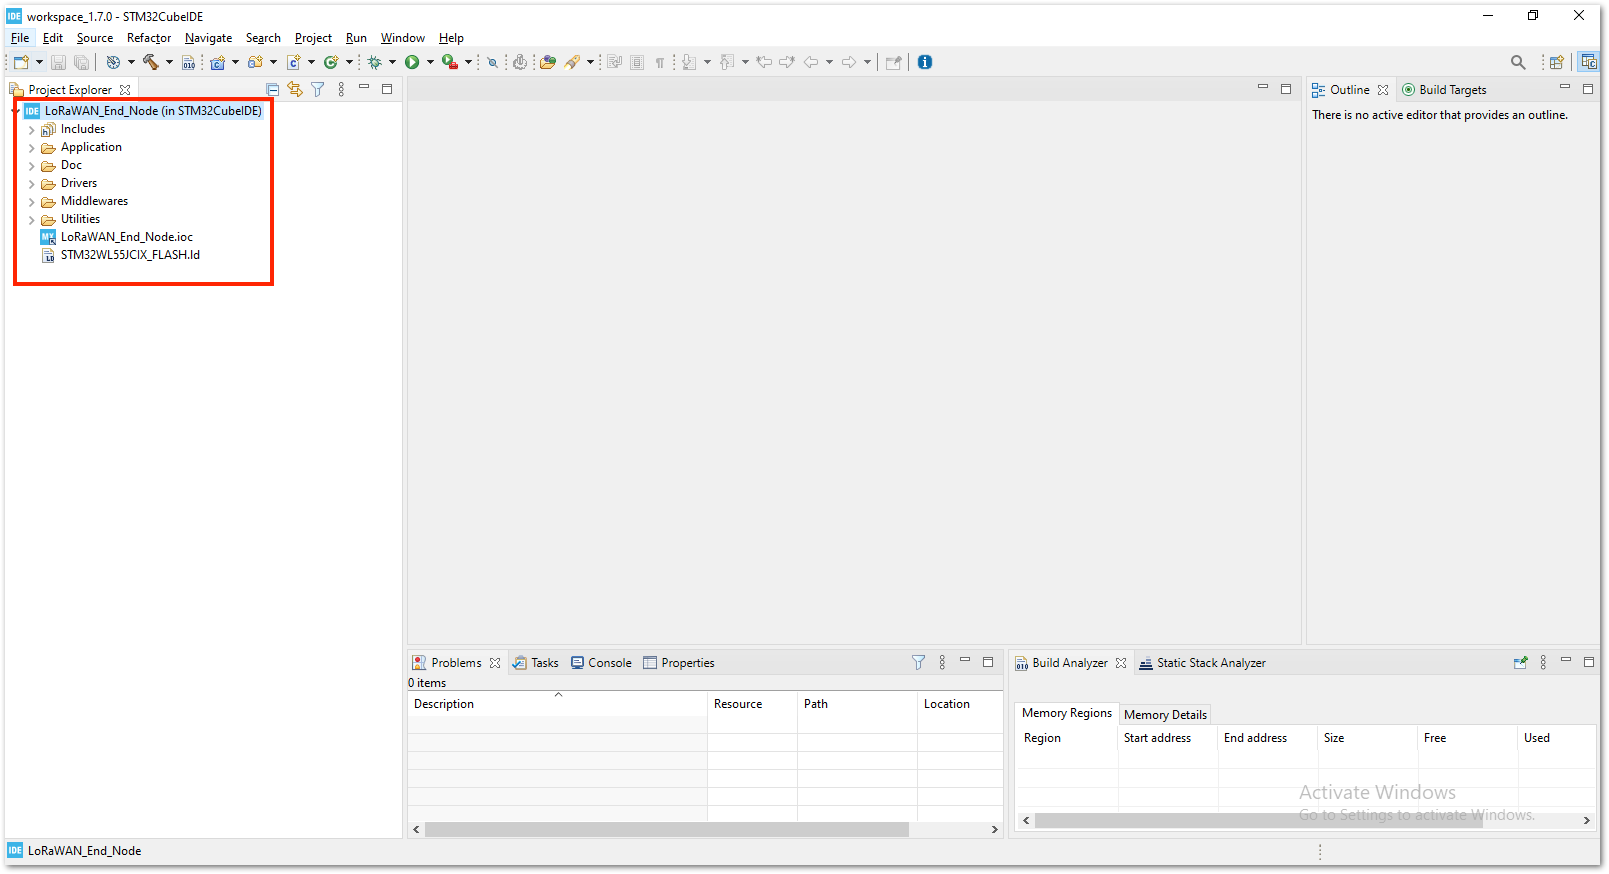Screen dimensions: 1609x874
Task: Click the Problems view filter icon
Action: tap(918, 662)
